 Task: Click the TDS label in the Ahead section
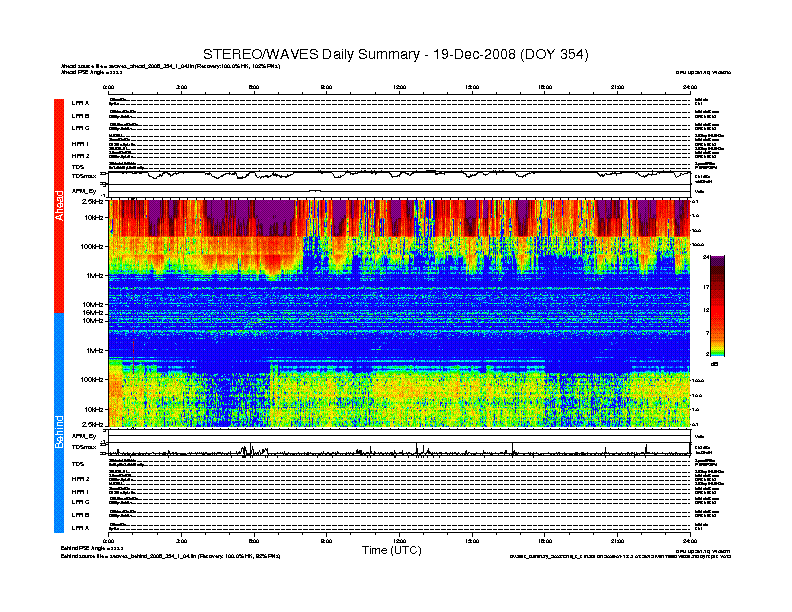[77, 167]
